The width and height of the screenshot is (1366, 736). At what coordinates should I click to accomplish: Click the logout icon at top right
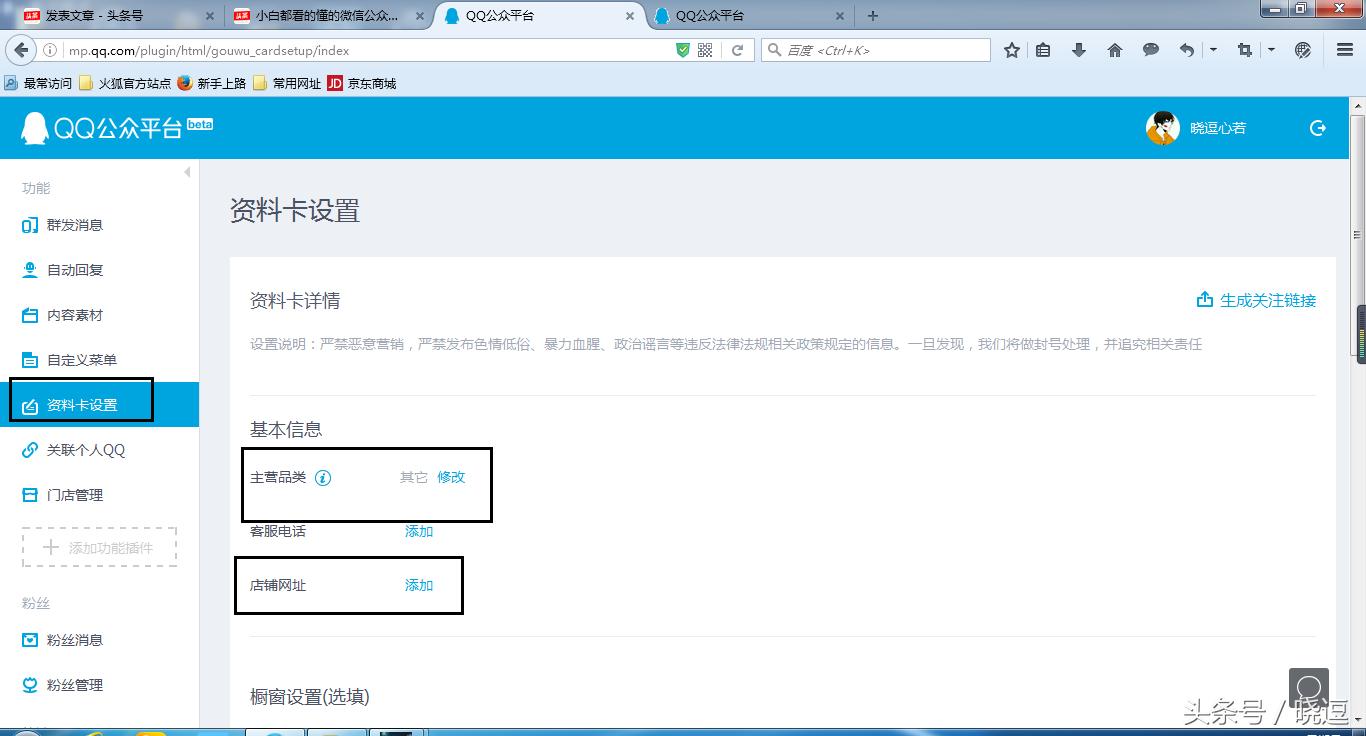tap(1317, 128)
